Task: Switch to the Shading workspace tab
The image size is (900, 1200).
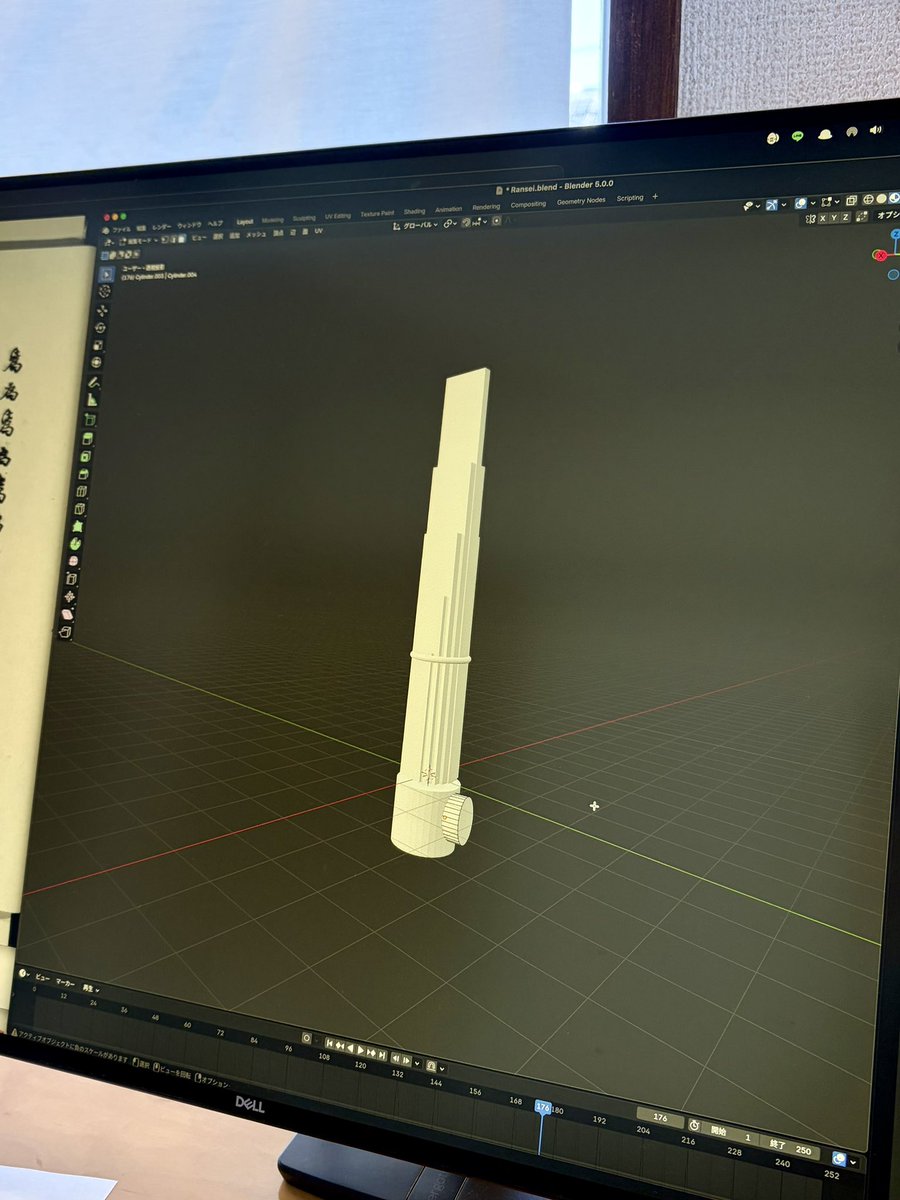Action: (414, 212)
